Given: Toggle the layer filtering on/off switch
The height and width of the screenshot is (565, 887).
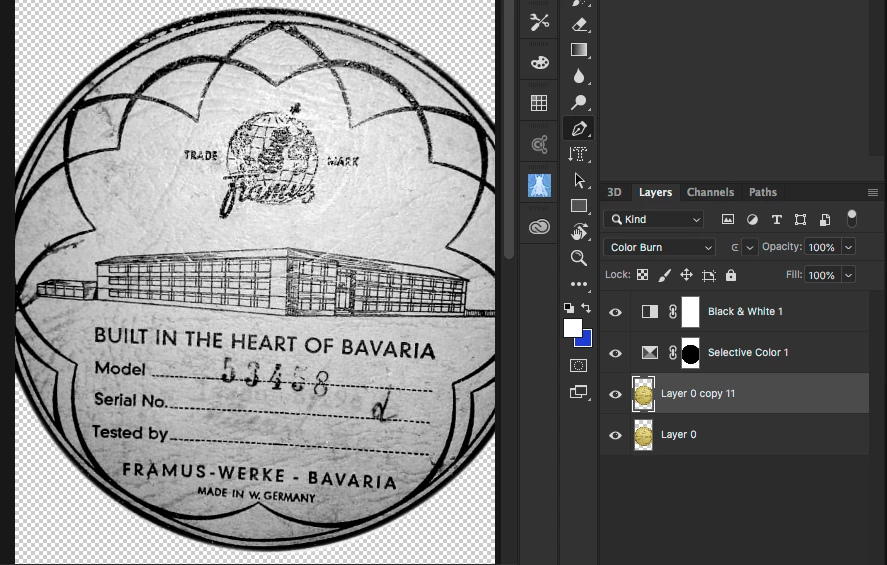Looking at the screenshot, I should 851,218.
